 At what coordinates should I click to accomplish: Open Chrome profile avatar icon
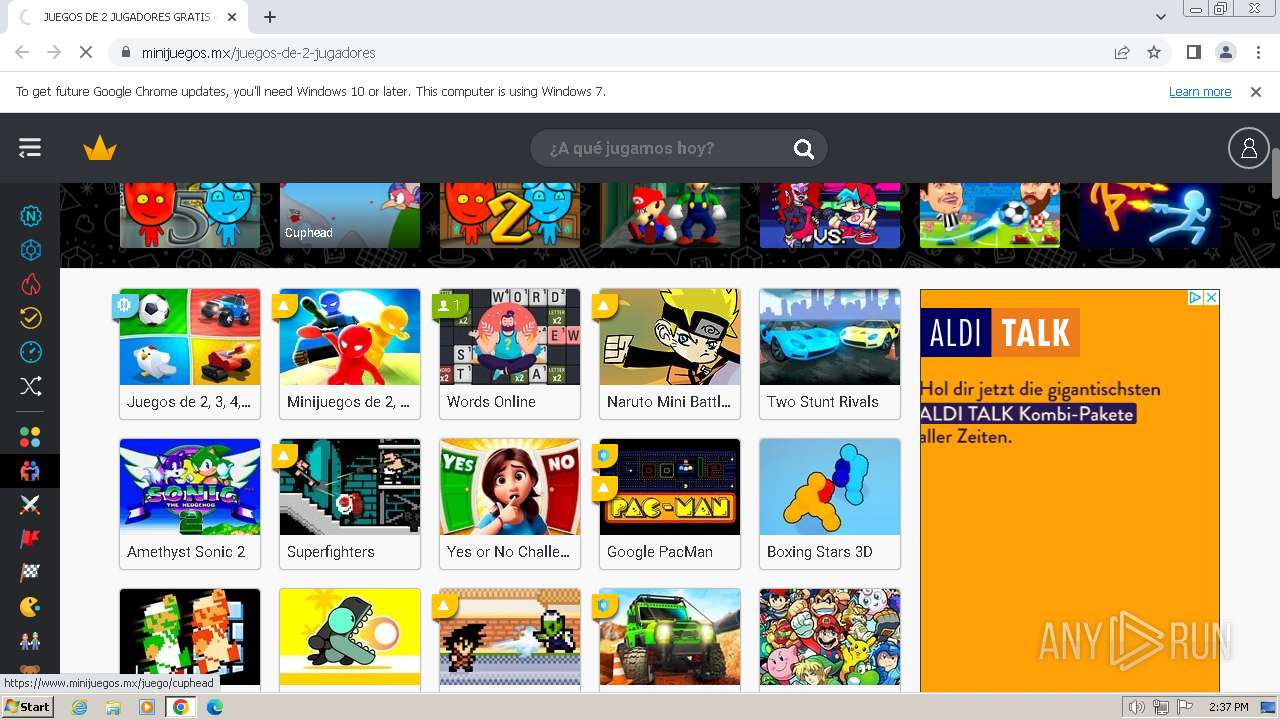pos(1225,52)
